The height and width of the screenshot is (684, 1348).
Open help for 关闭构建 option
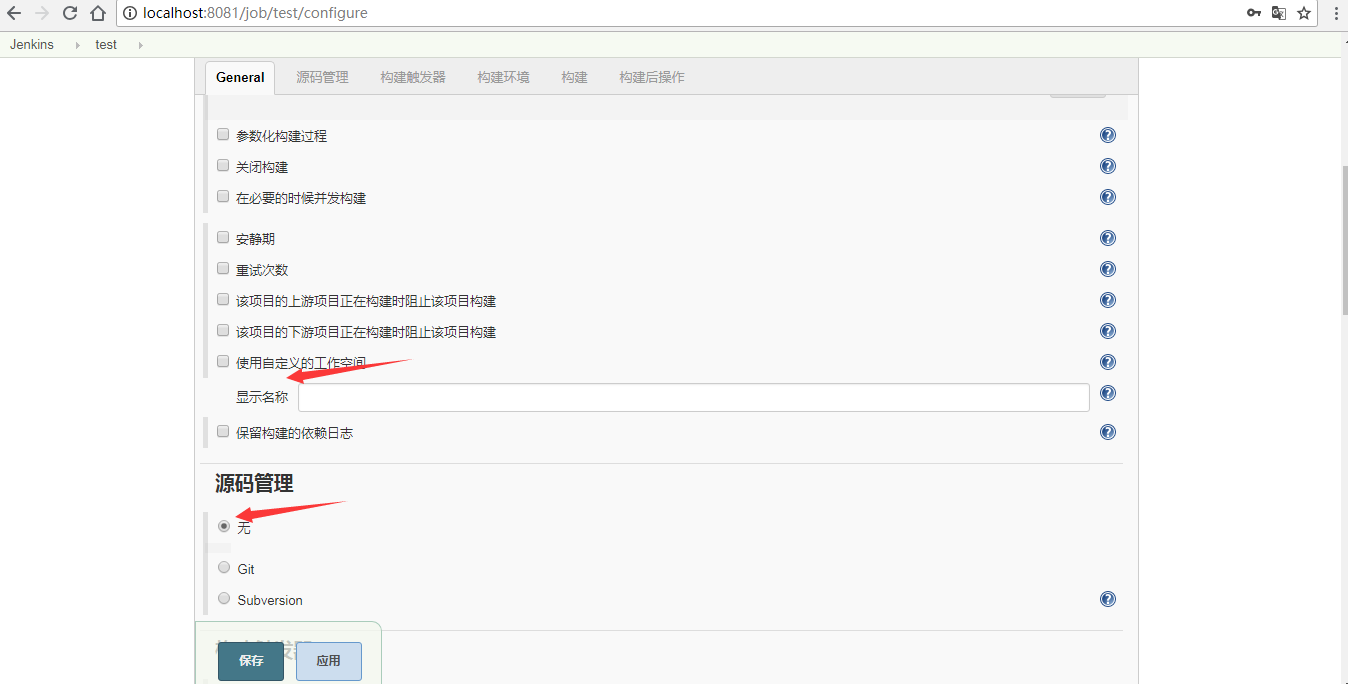pos(1107,165)
